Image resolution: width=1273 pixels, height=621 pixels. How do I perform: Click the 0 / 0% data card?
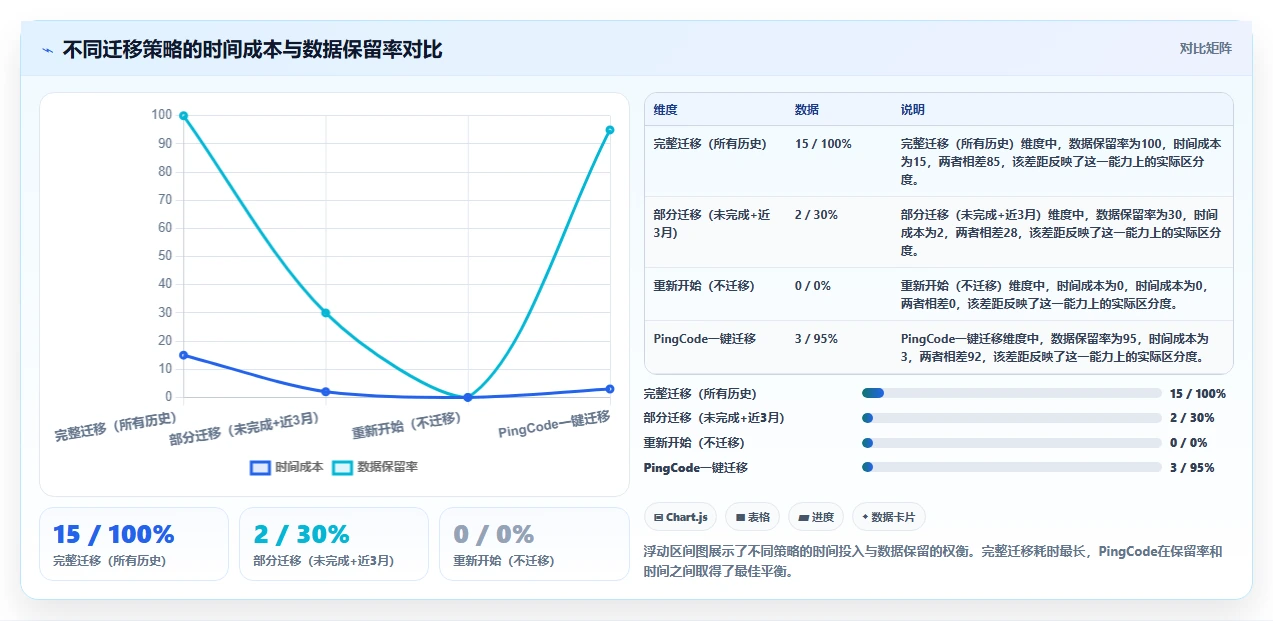(x=534, y=544)
